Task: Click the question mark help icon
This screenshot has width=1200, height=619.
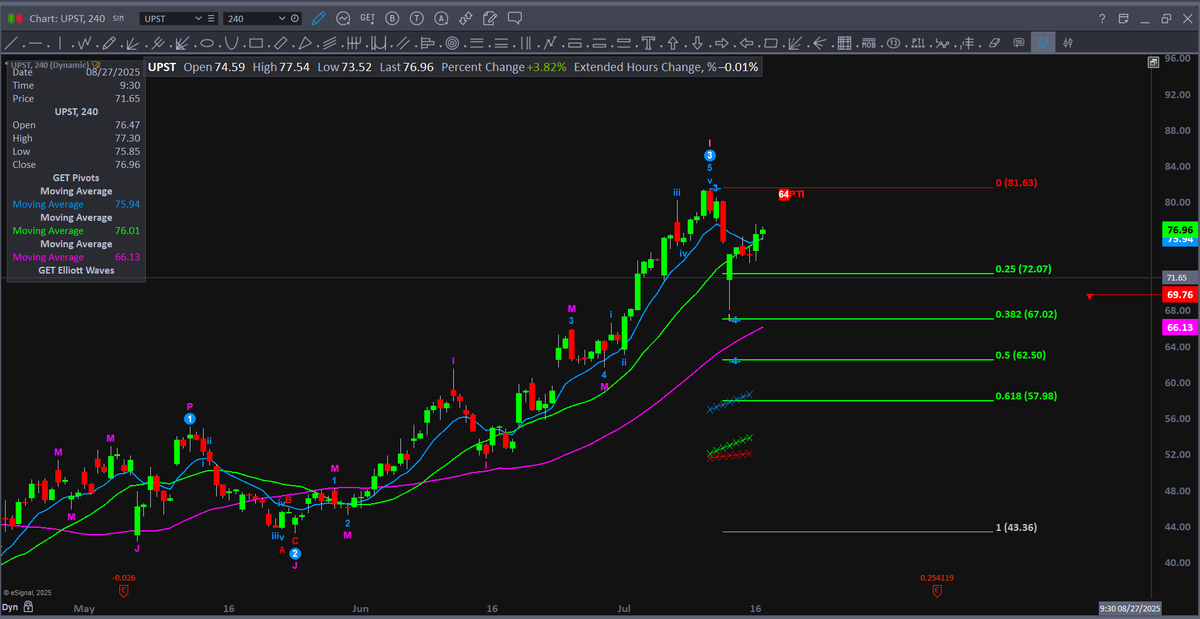Action: pos(1102,19)
